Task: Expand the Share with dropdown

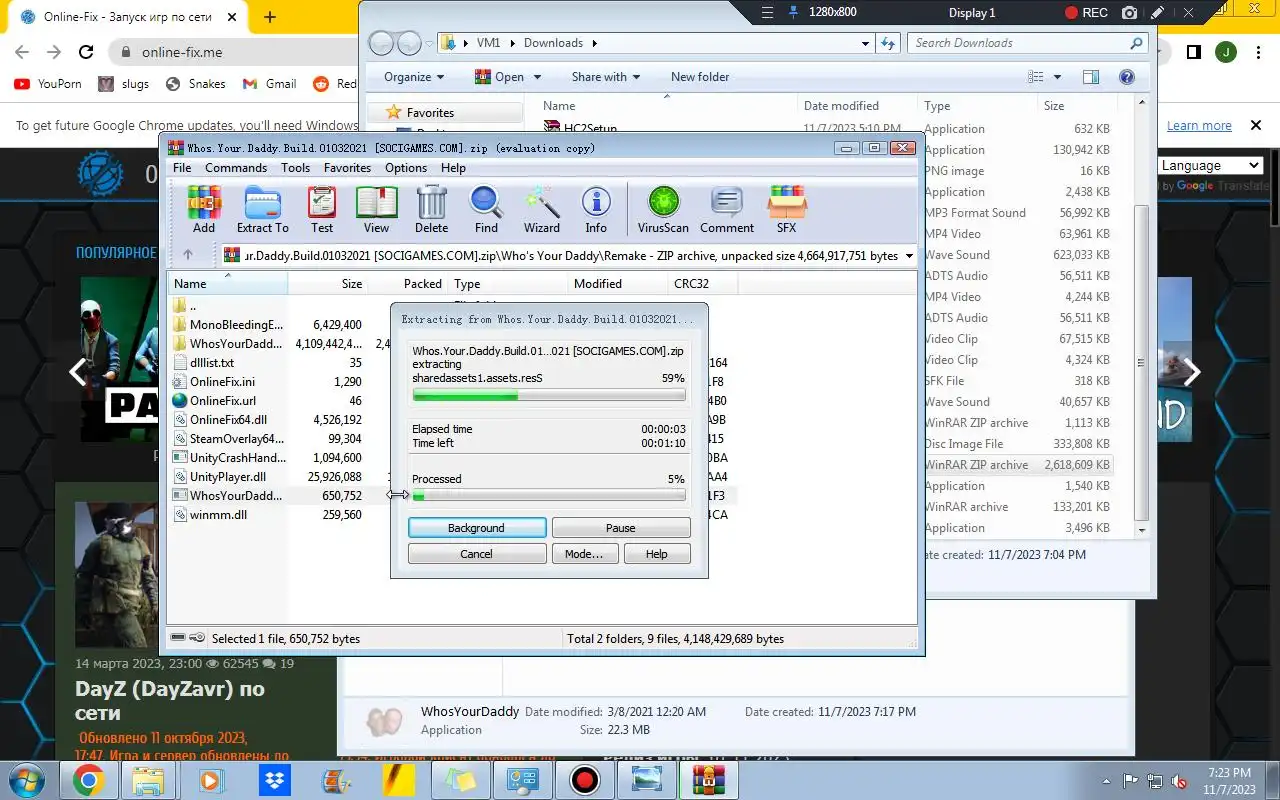Action: pyautogui.click(x=606, y=77)
